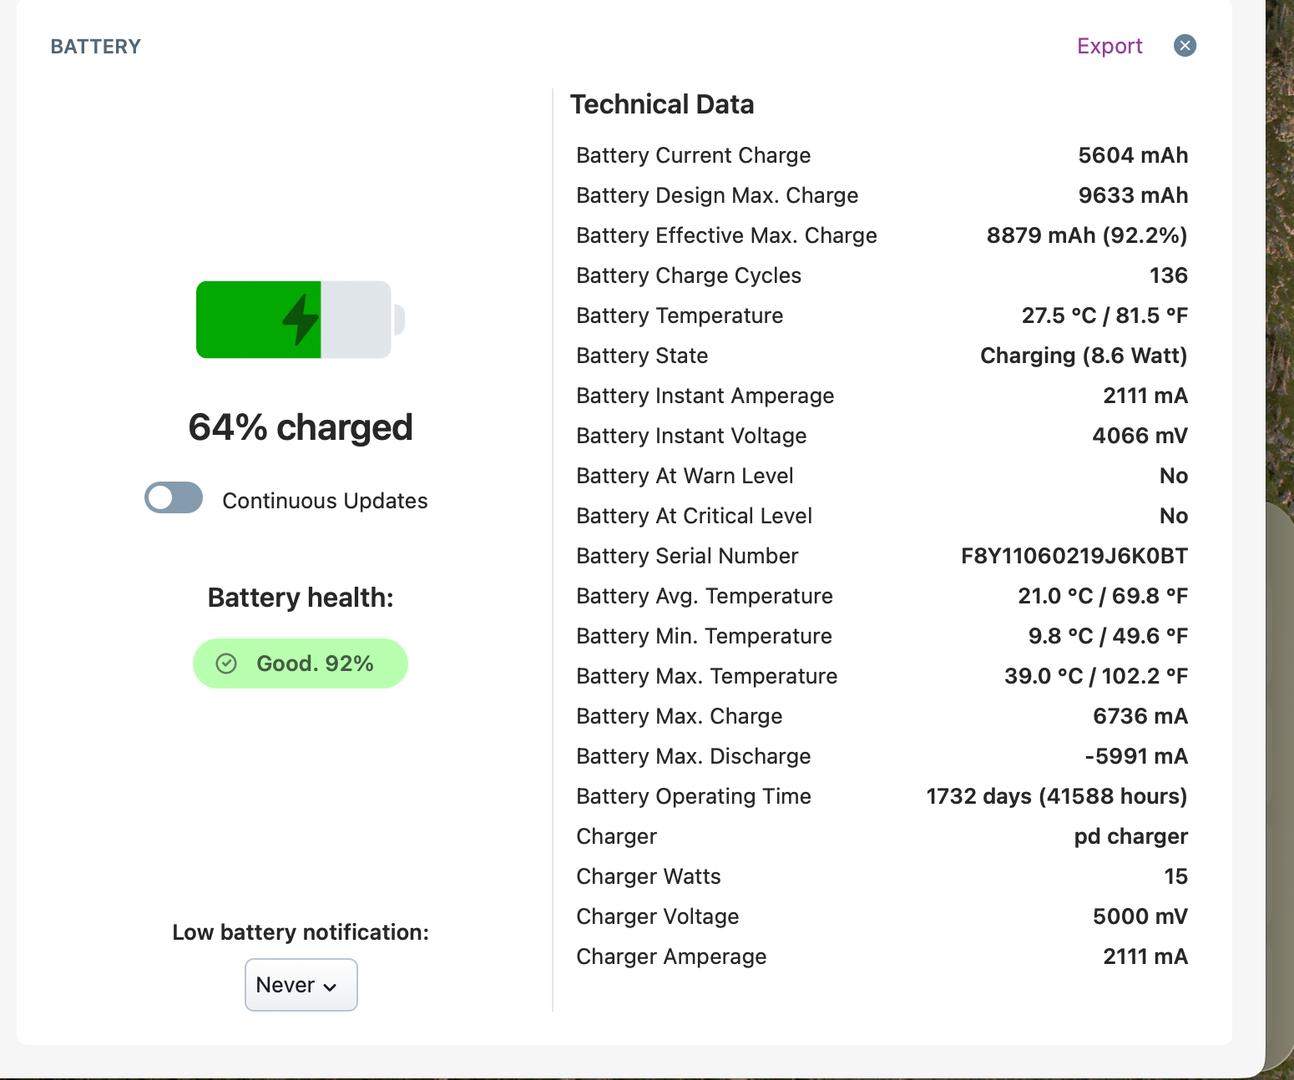Click the "64% charged" status text

pos(300,427)
